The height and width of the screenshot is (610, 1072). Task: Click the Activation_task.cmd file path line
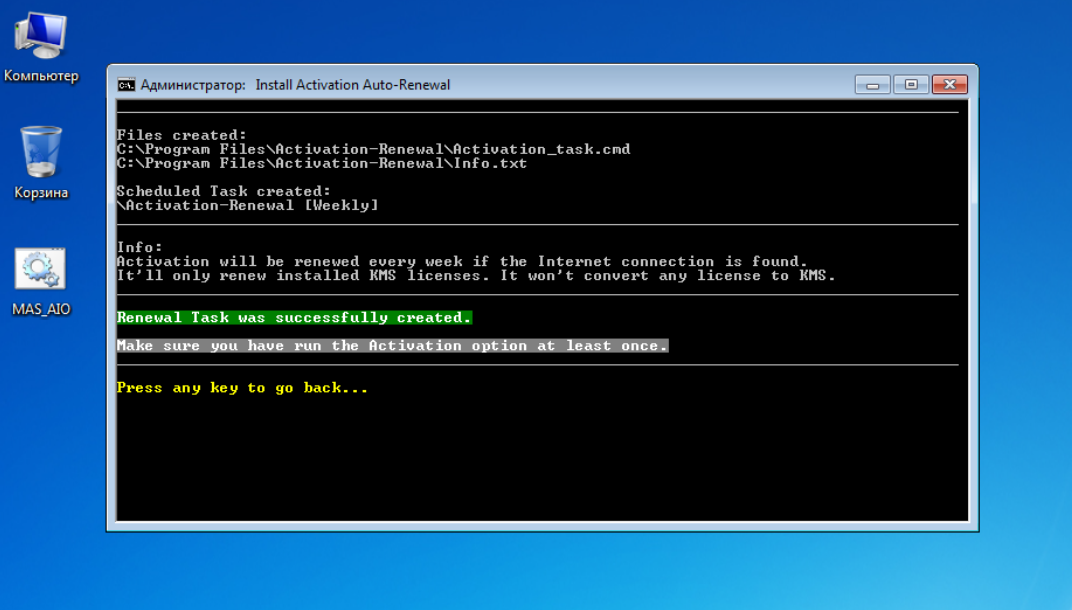point(373,149)
